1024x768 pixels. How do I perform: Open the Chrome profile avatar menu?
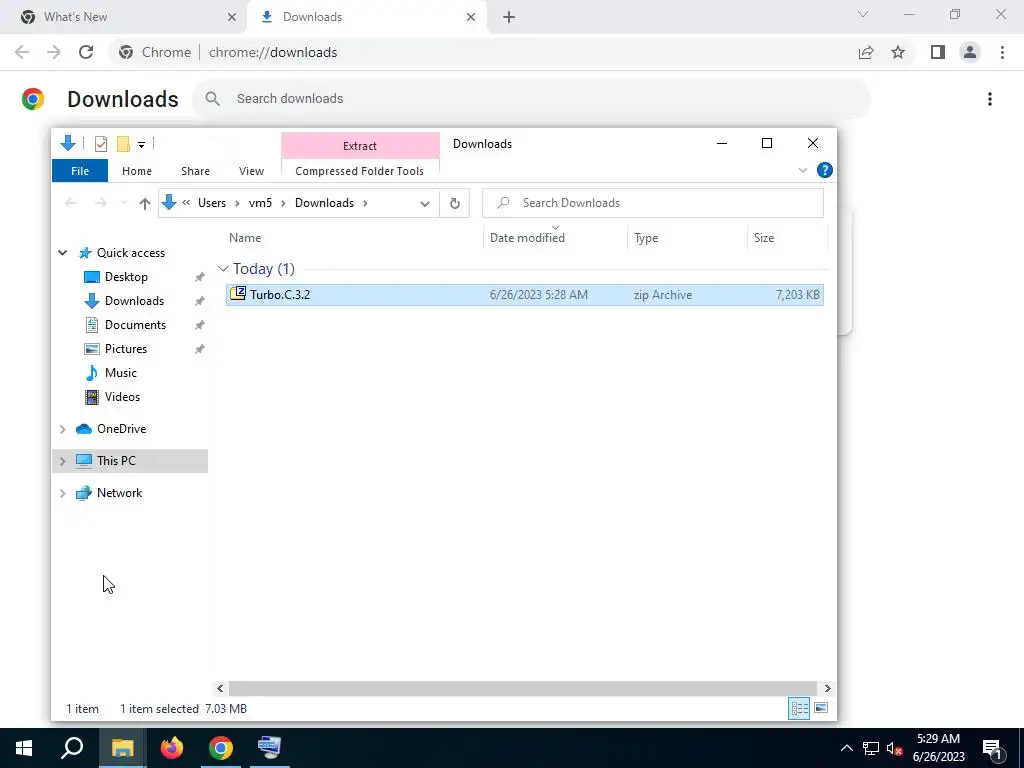click(x=970, y=52)
